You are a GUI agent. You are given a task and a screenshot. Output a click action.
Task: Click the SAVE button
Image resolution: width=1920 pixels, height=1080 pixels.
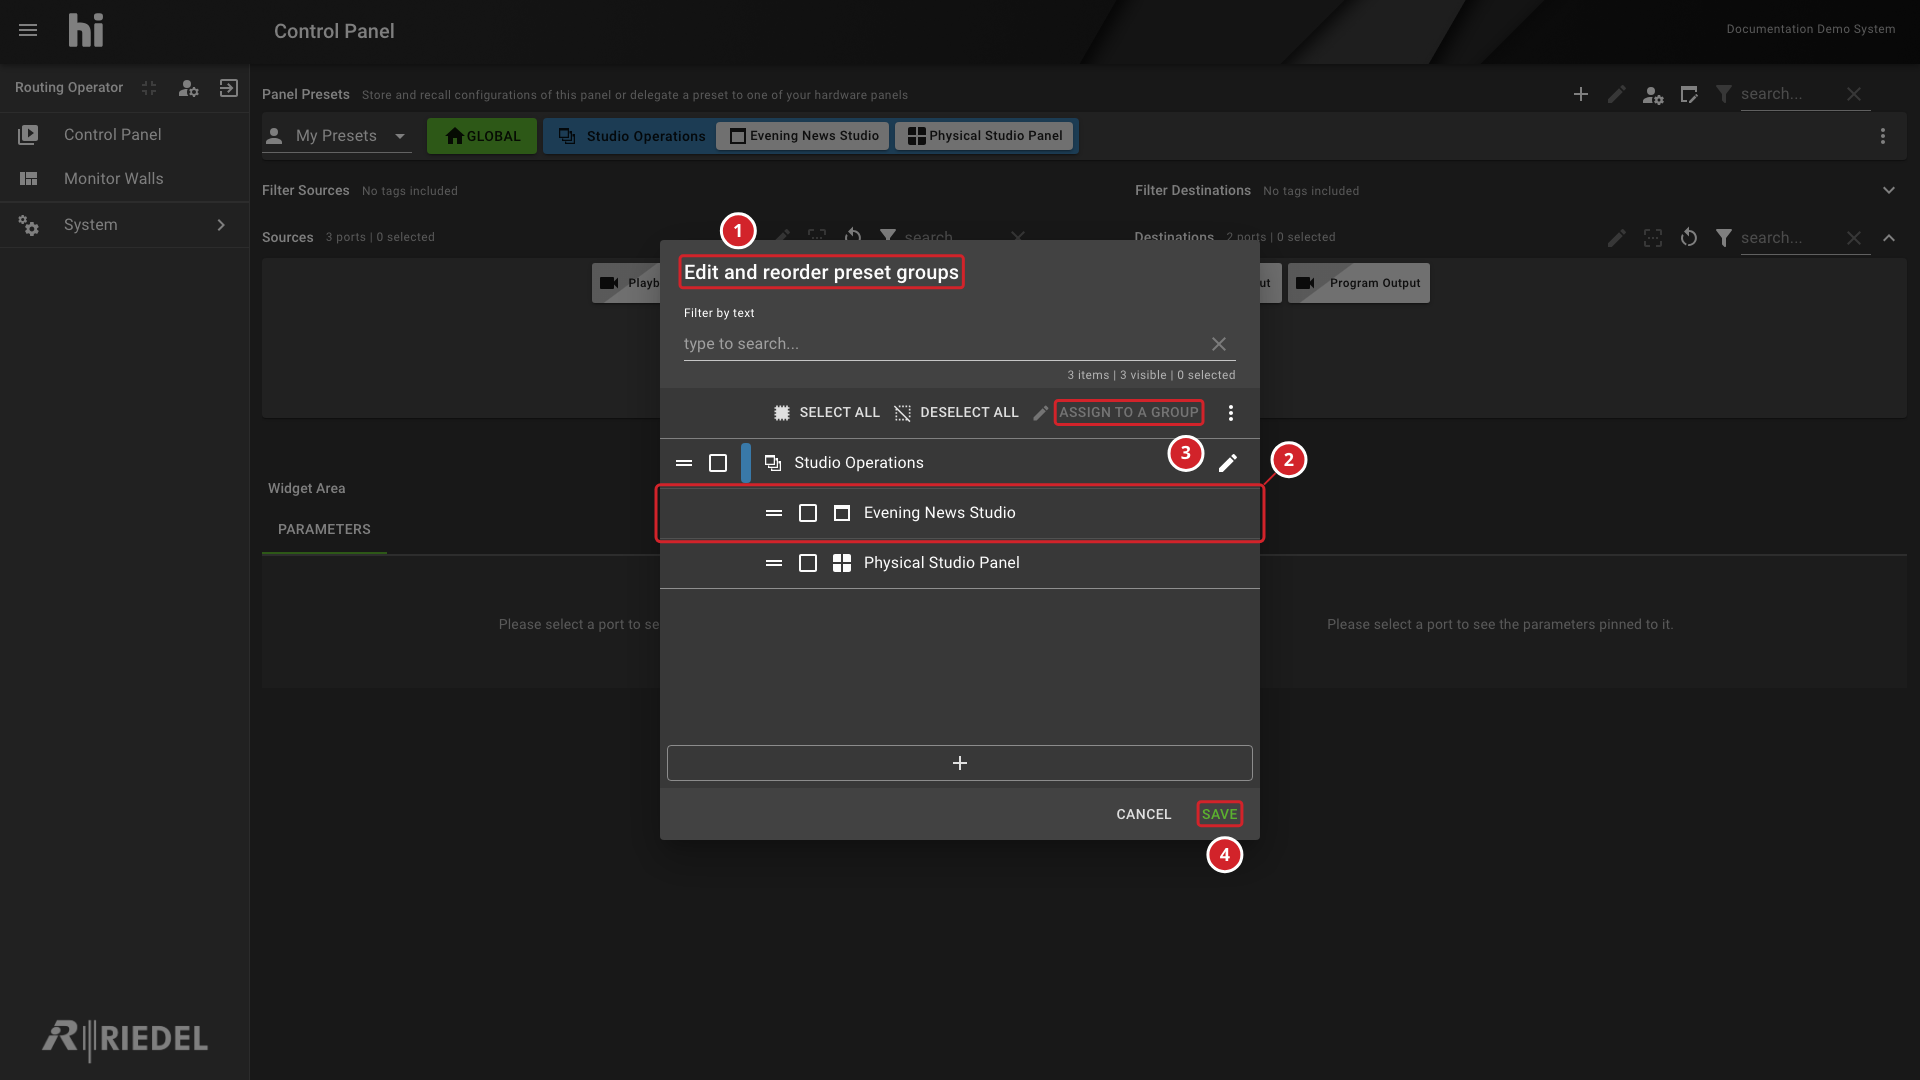(1220, 815)
